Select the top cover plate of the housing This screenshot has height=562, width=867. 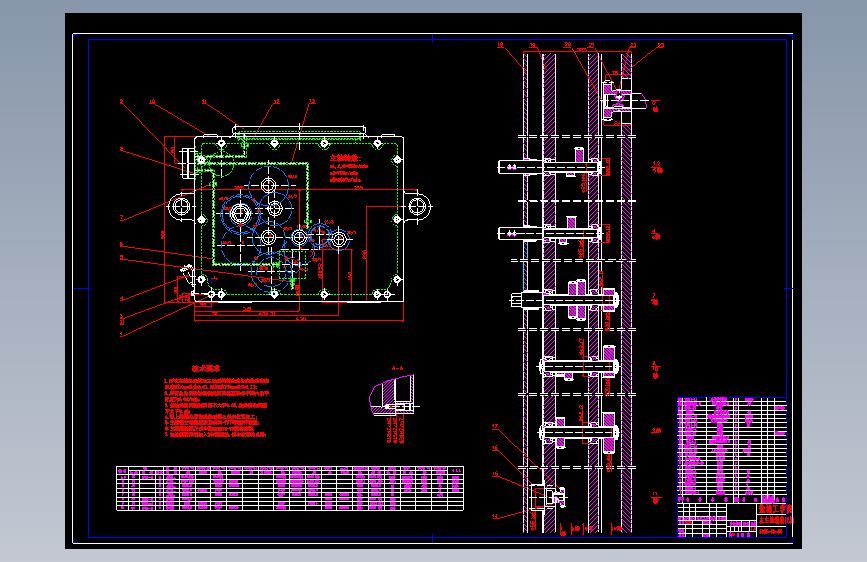coord(299,131)
